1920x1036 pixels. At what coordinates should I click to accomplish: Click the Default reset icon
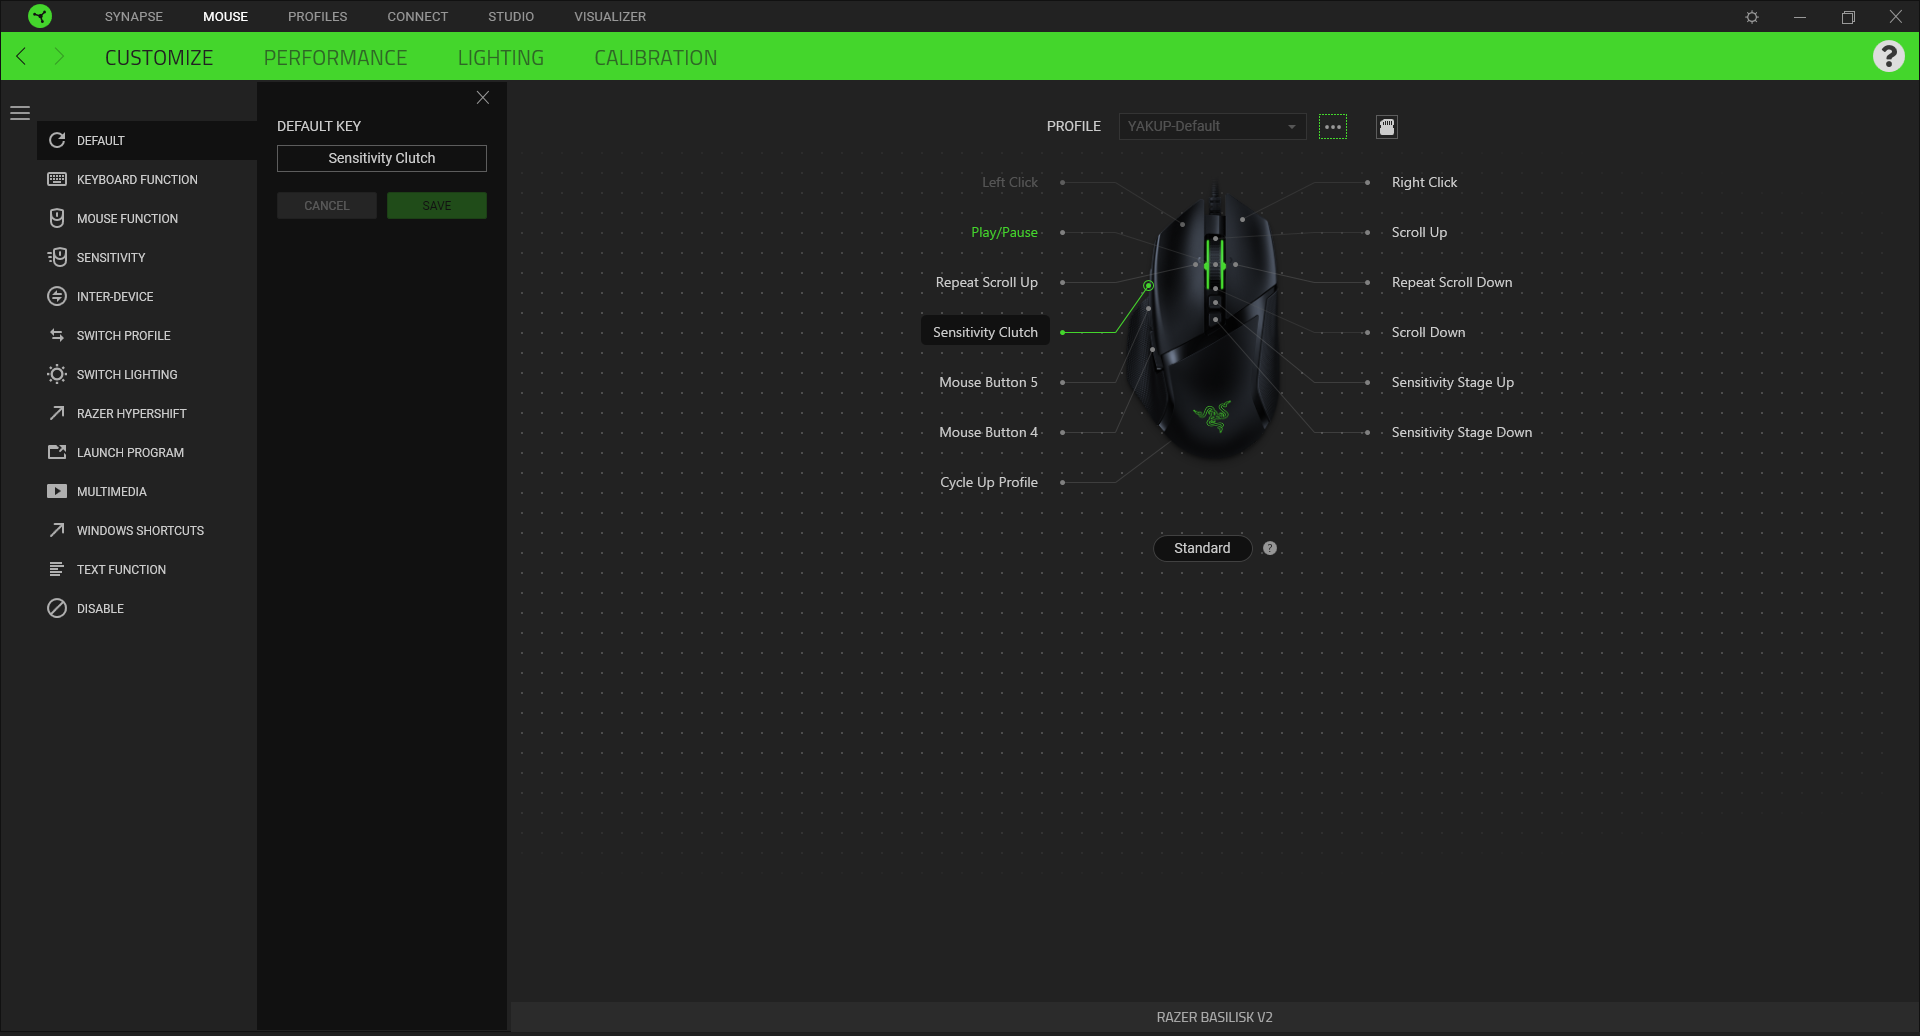[x=57, y=140]
